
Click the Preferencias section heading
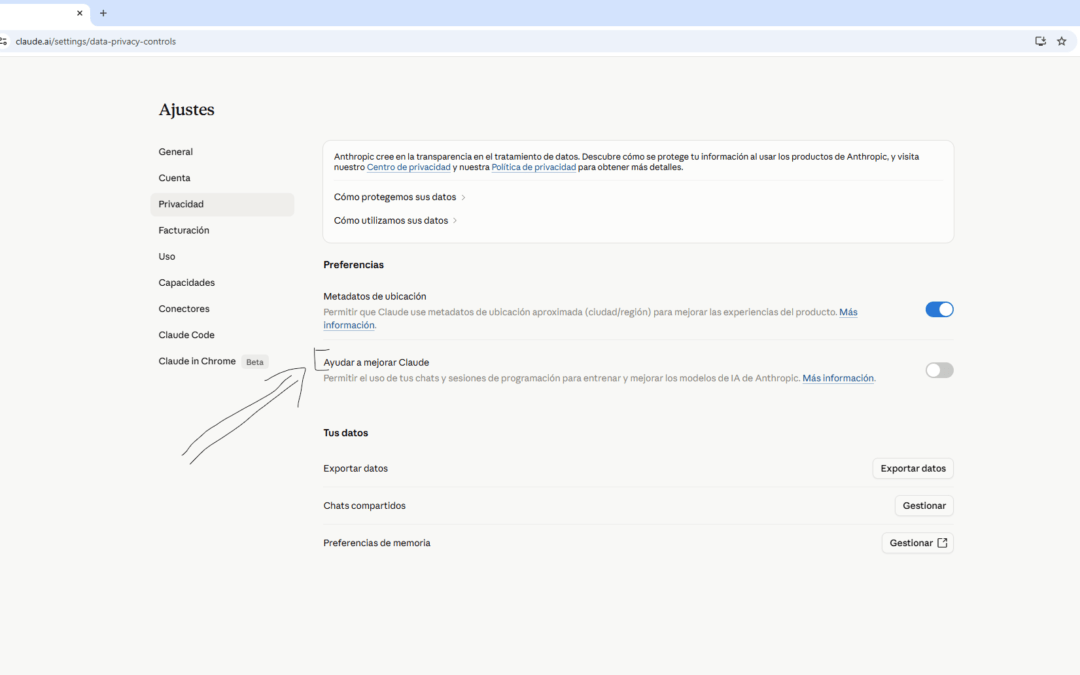point(353,264)
